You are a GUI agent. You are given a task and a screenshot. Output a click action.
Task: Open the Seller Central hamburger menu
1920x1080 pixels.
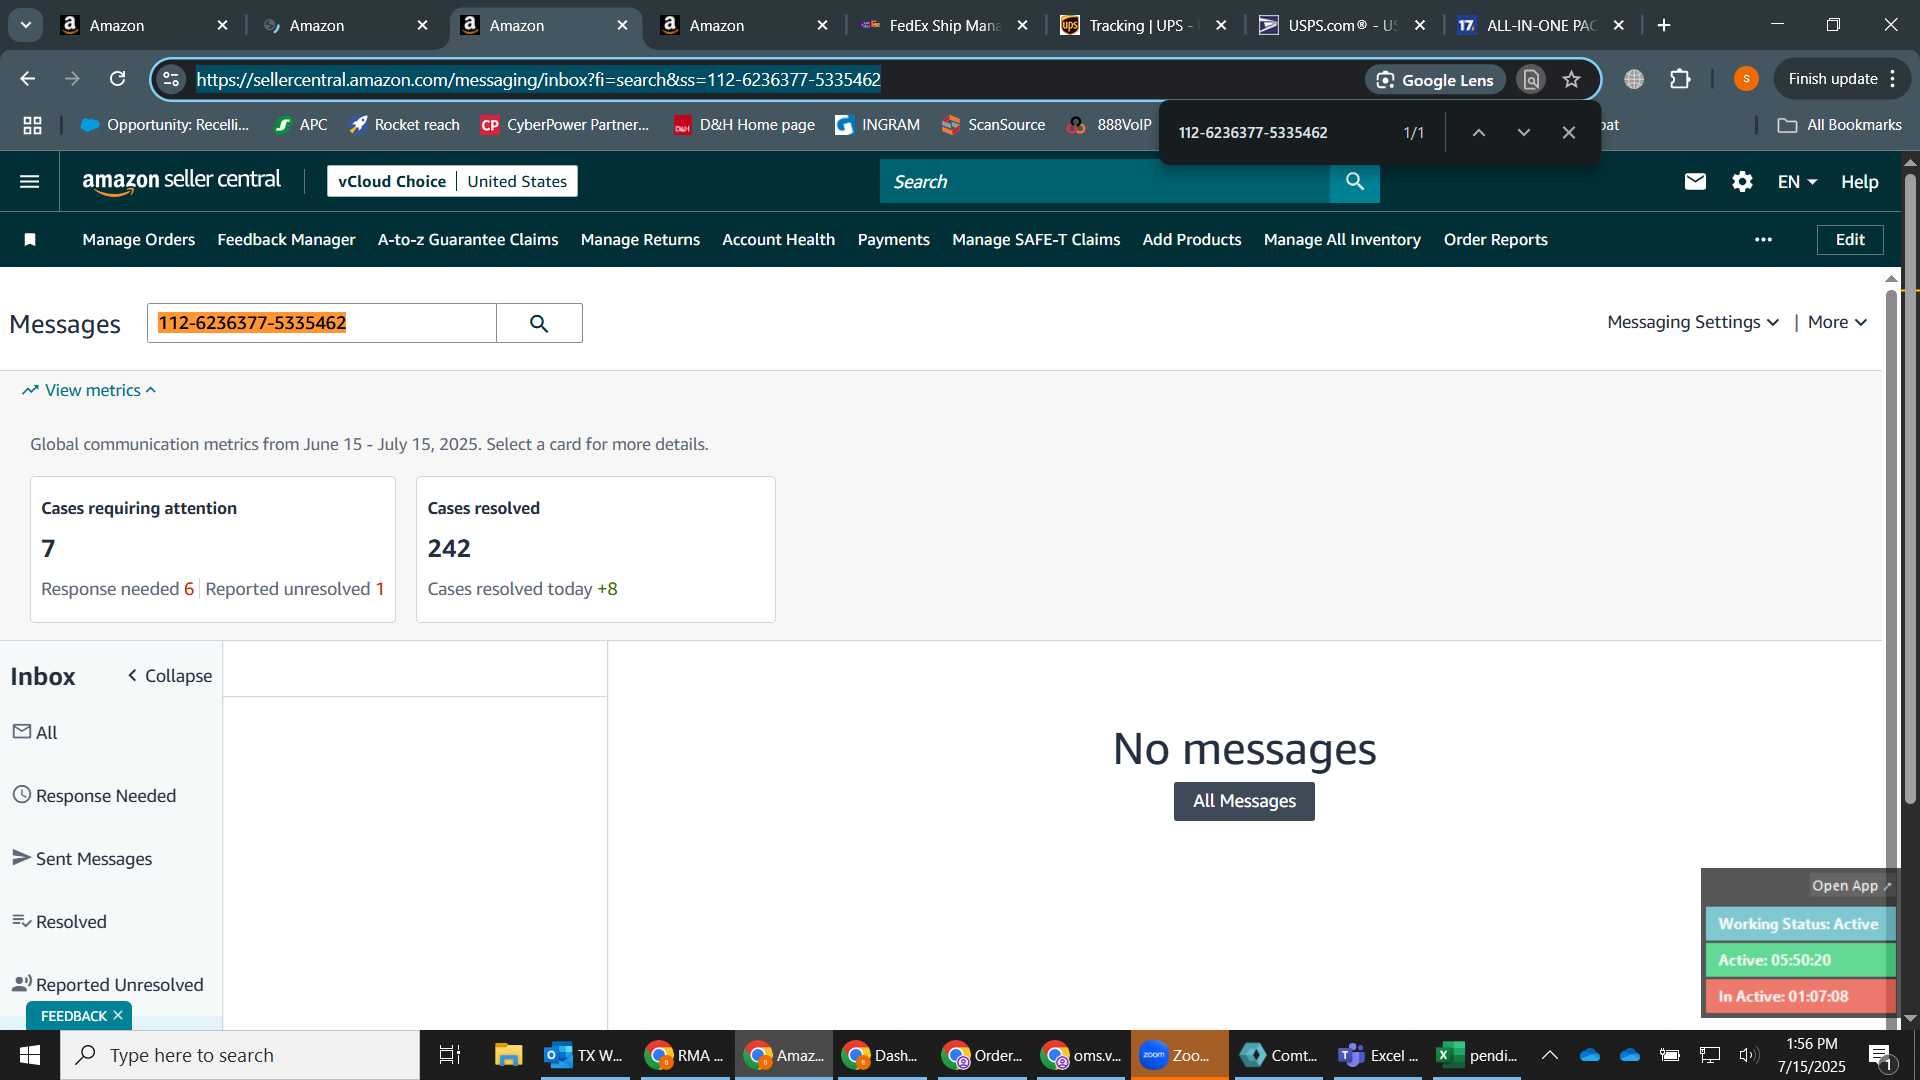pos(30,181)
